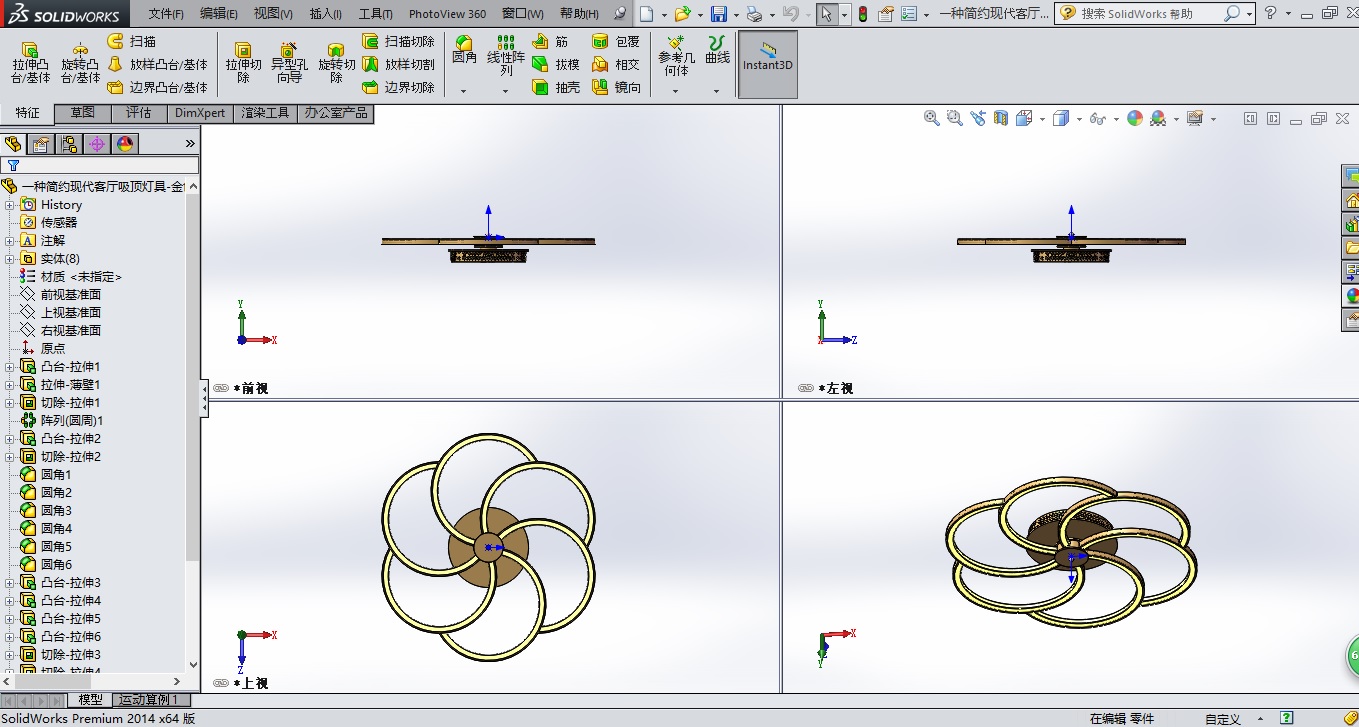Choose the 拔模 draft tool
Image resolution: width=1359 pixels, height=727 pixels.
click(556, 64)
